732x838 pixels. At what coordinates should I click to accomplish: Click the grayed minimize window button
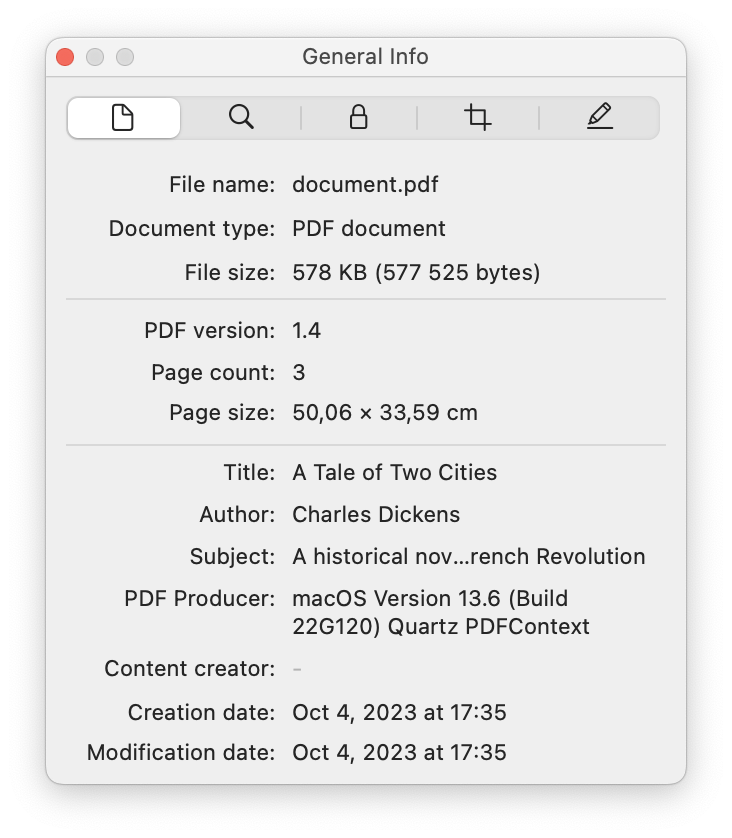tap(95, 57)
